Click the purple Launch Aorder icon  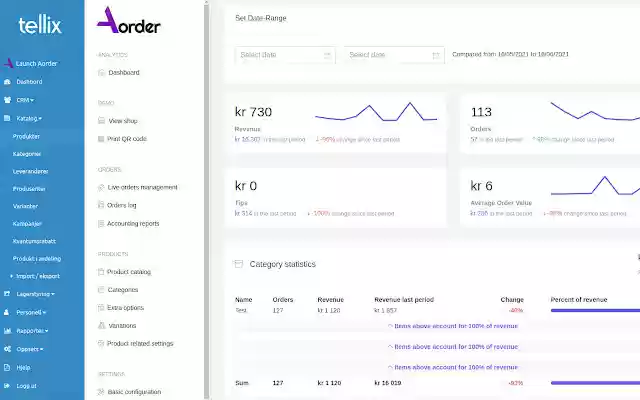pyautogui.click(x=9, y=63)
